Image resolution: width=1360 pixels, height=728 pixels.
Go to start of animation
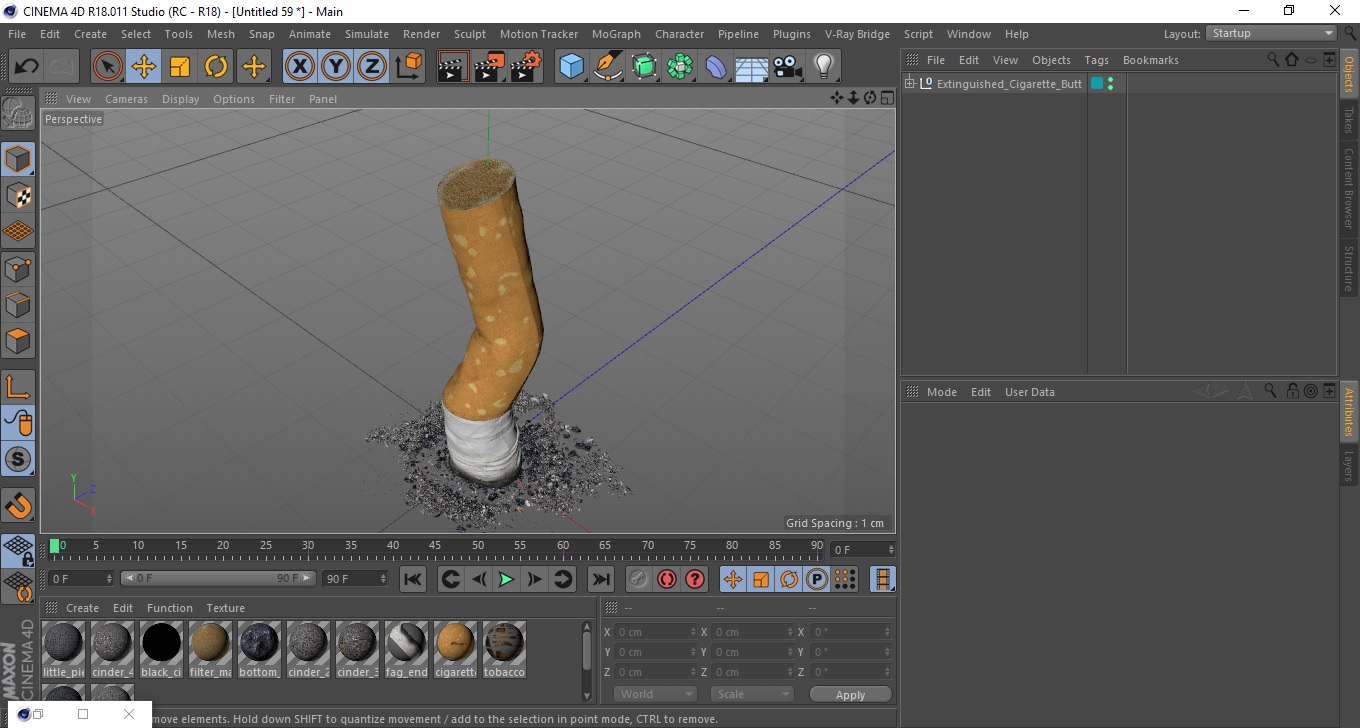(412, 579)
